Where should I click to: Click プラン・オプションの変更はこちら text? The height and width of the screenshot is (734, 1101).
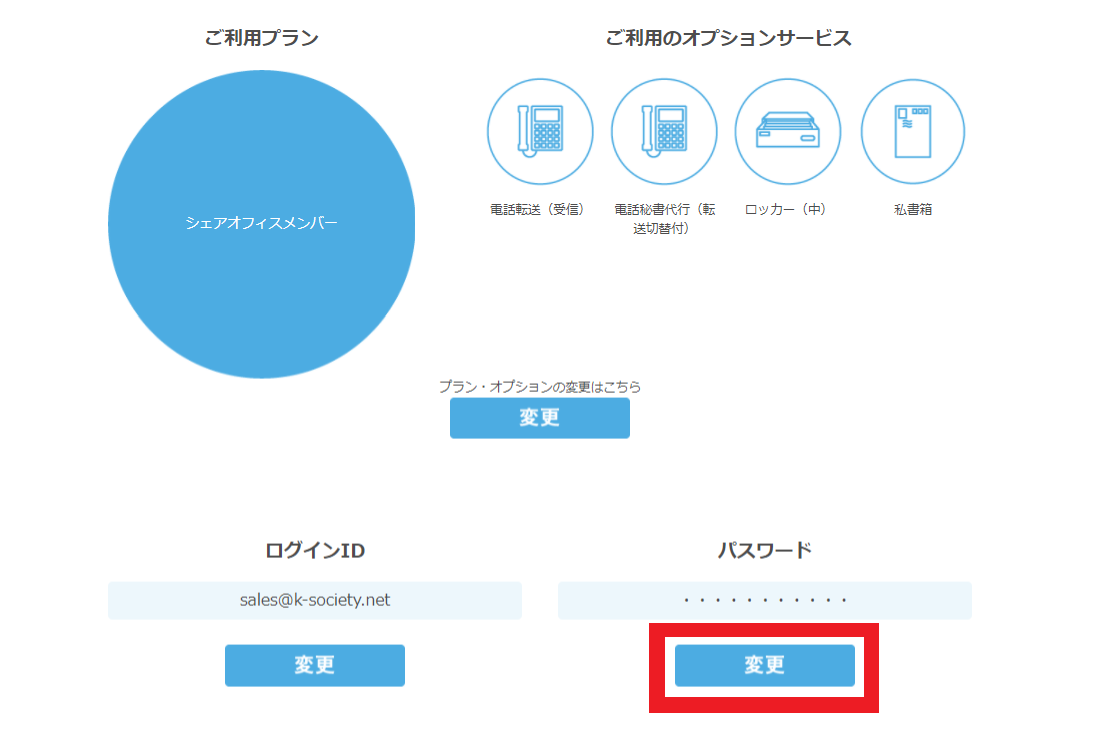coord(539,386)
